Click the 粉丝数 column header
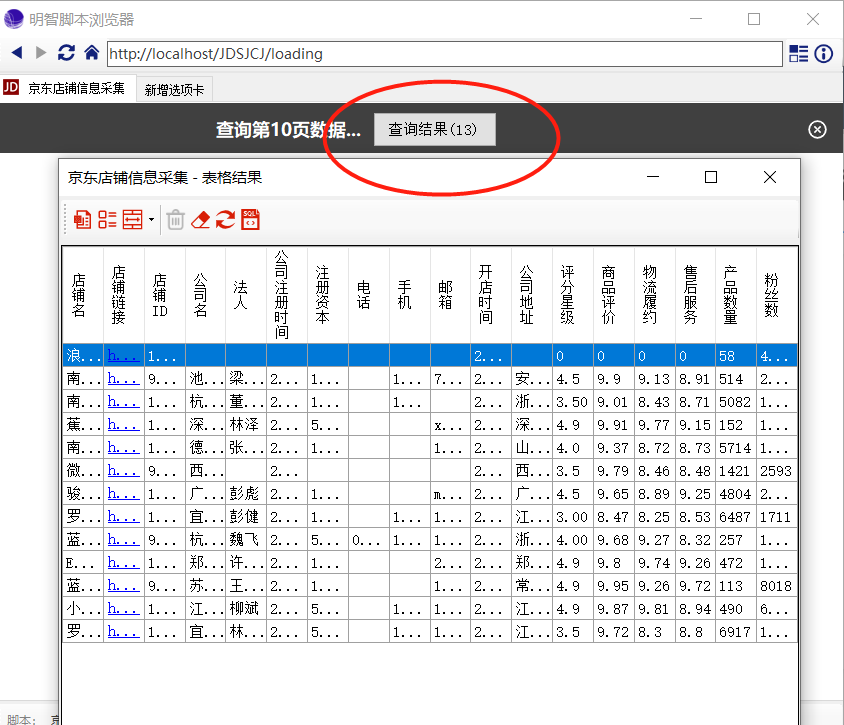This screenshot has width=844, height=725. click(x=777, y=295)
